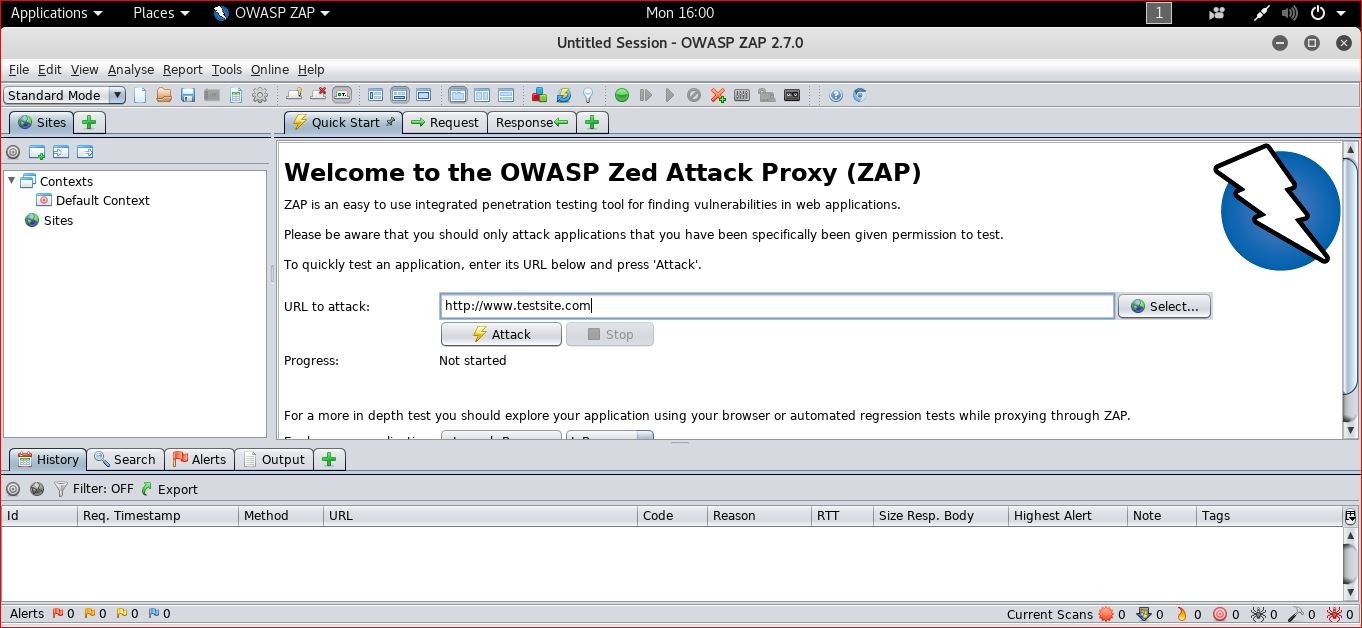1362x628 pixels.
Task: Switch to the Output tab
Action: [274, 459]
